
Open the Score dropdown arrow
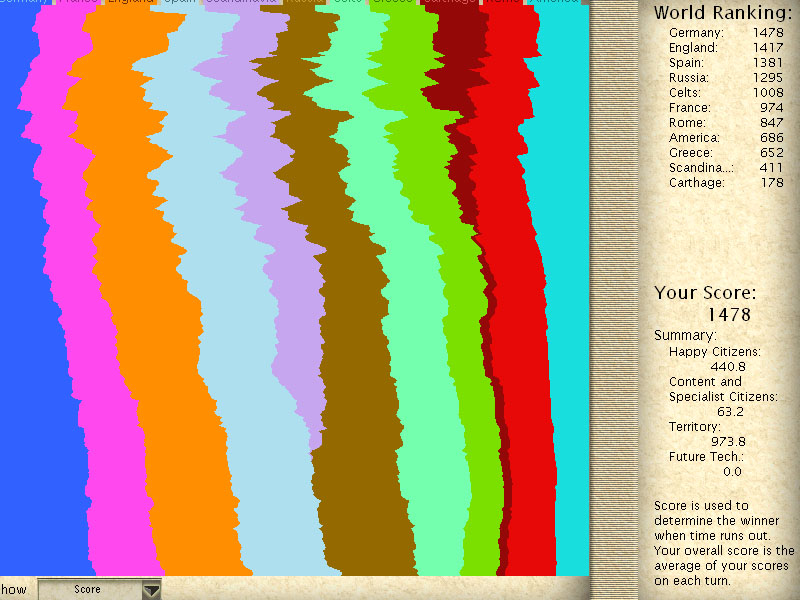point(151,590)
